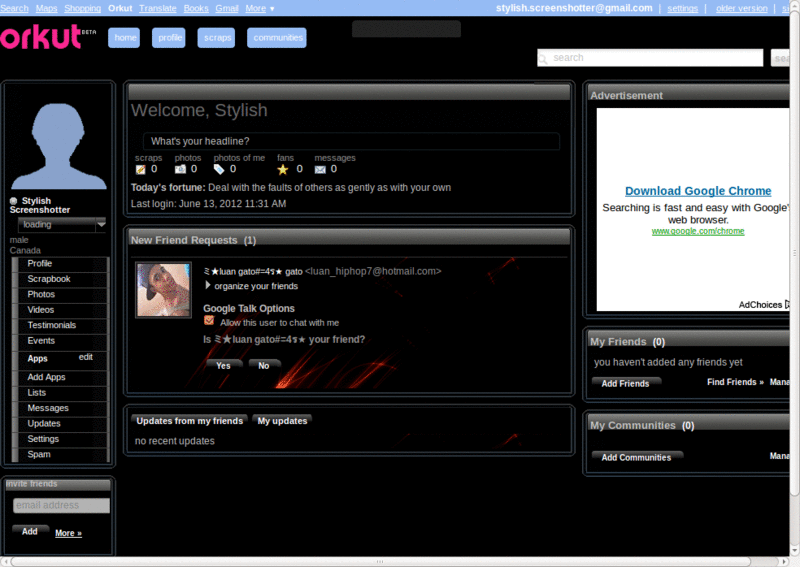Click the AdChoices icon in advertisement

click(x=786, y=305)
